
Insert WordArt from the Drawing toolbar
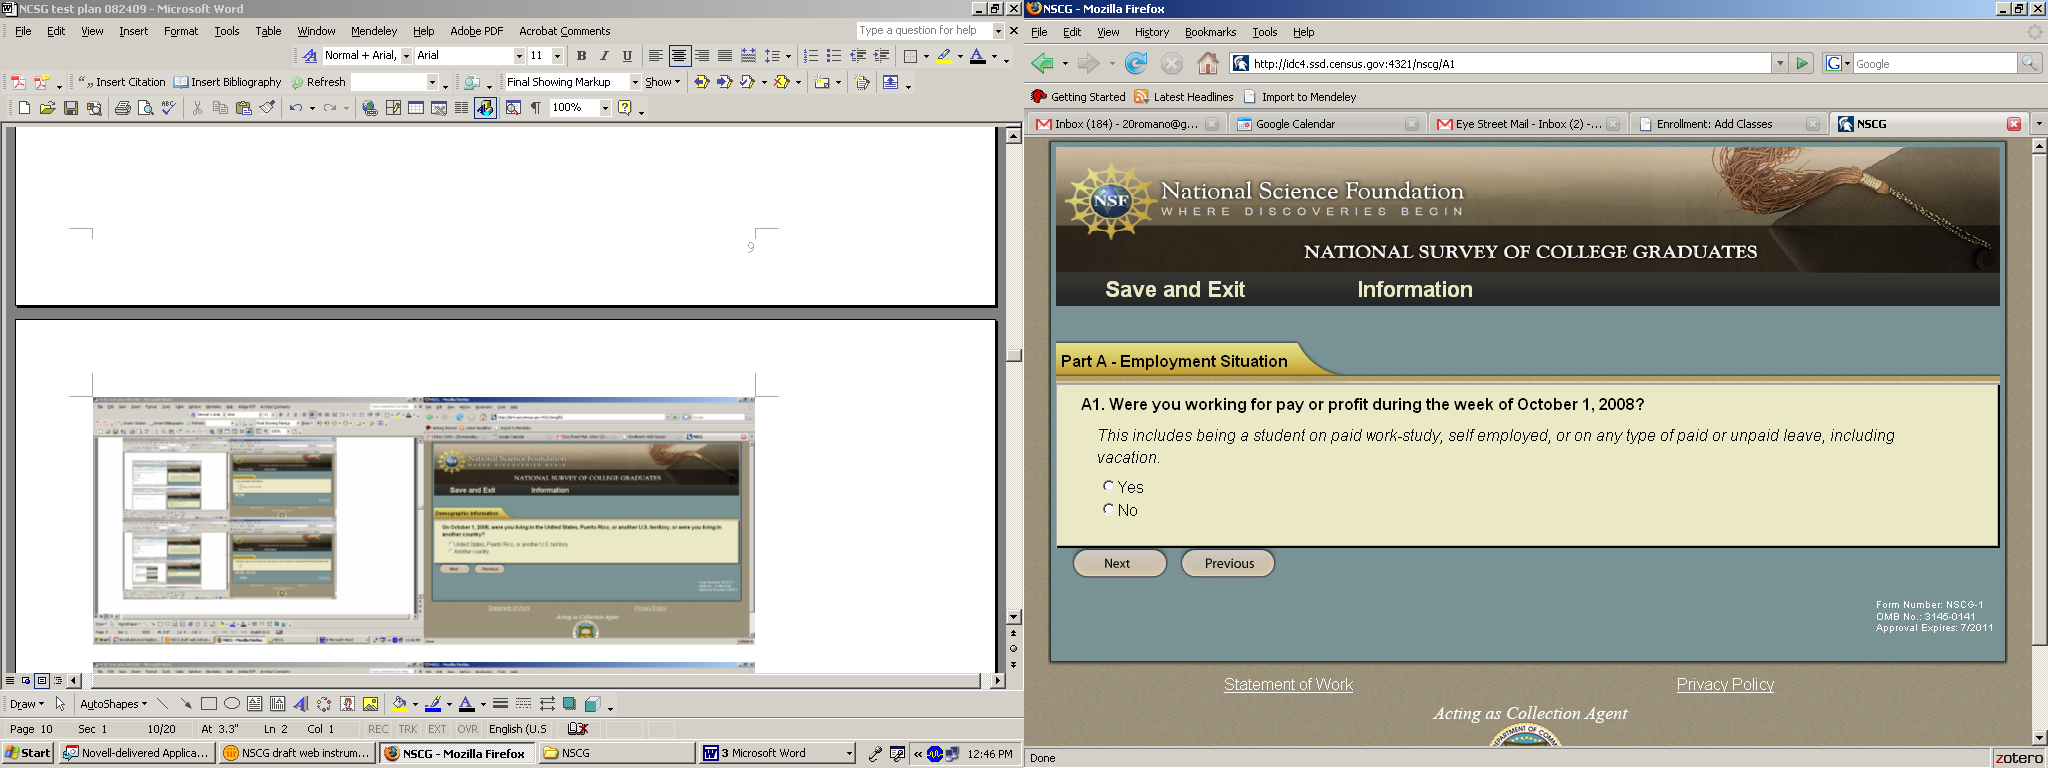click(x=301, y=704)
